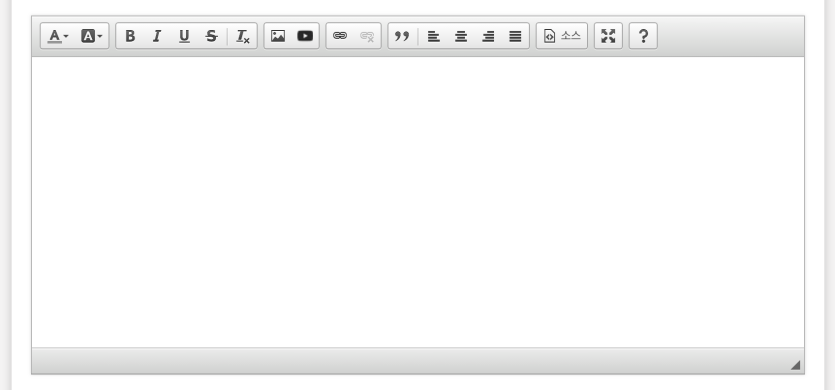
Task: Maximize the editor
Action: [x=608, y=36]
